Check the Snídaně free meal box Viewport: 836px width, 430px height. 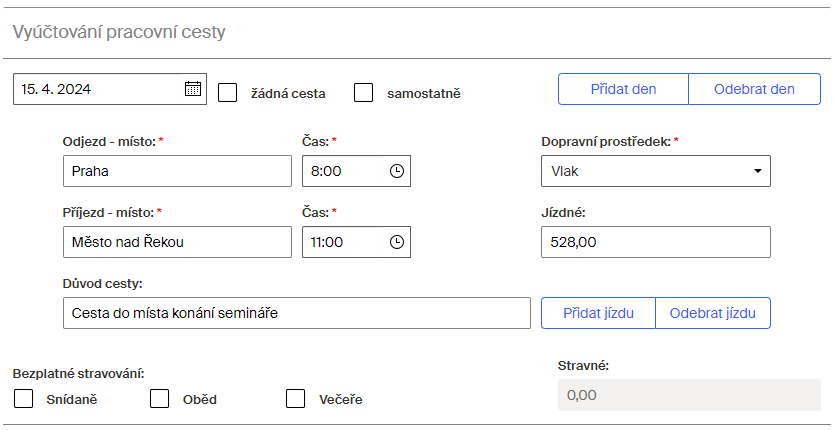tap(23, 399)
